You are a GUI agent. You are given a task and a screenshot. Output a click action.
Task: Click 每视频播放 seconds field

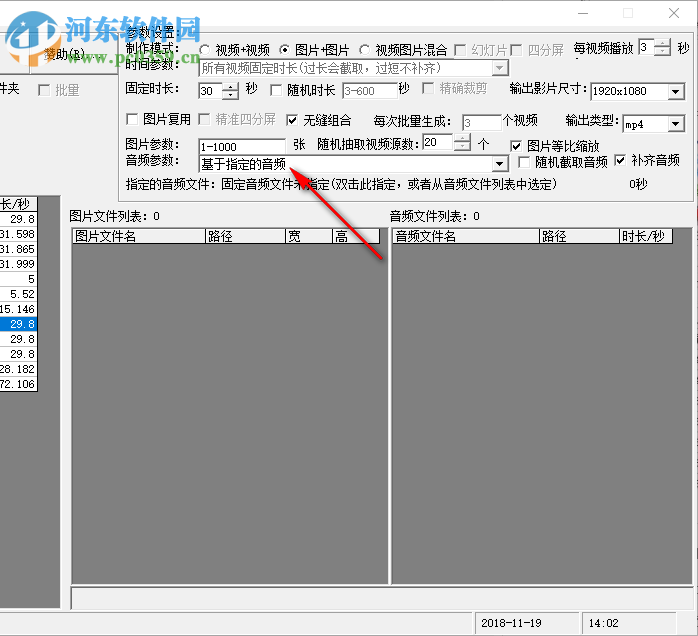(x=646, y=47)
